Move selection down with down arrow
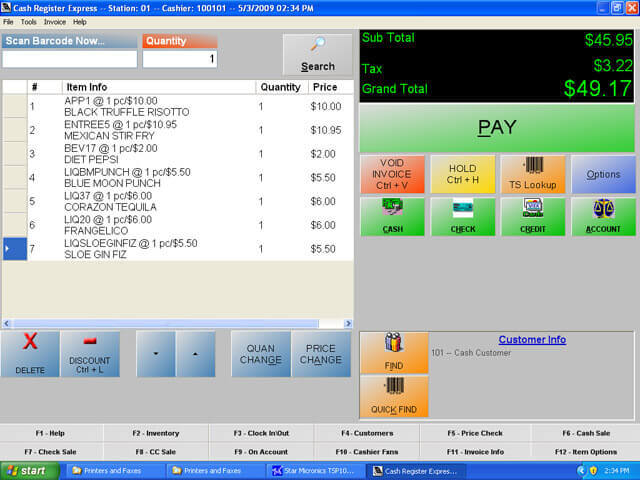Image resolution: width=640 pixels, height=480 pixels. pyautogui.click(x=156, y=354)
